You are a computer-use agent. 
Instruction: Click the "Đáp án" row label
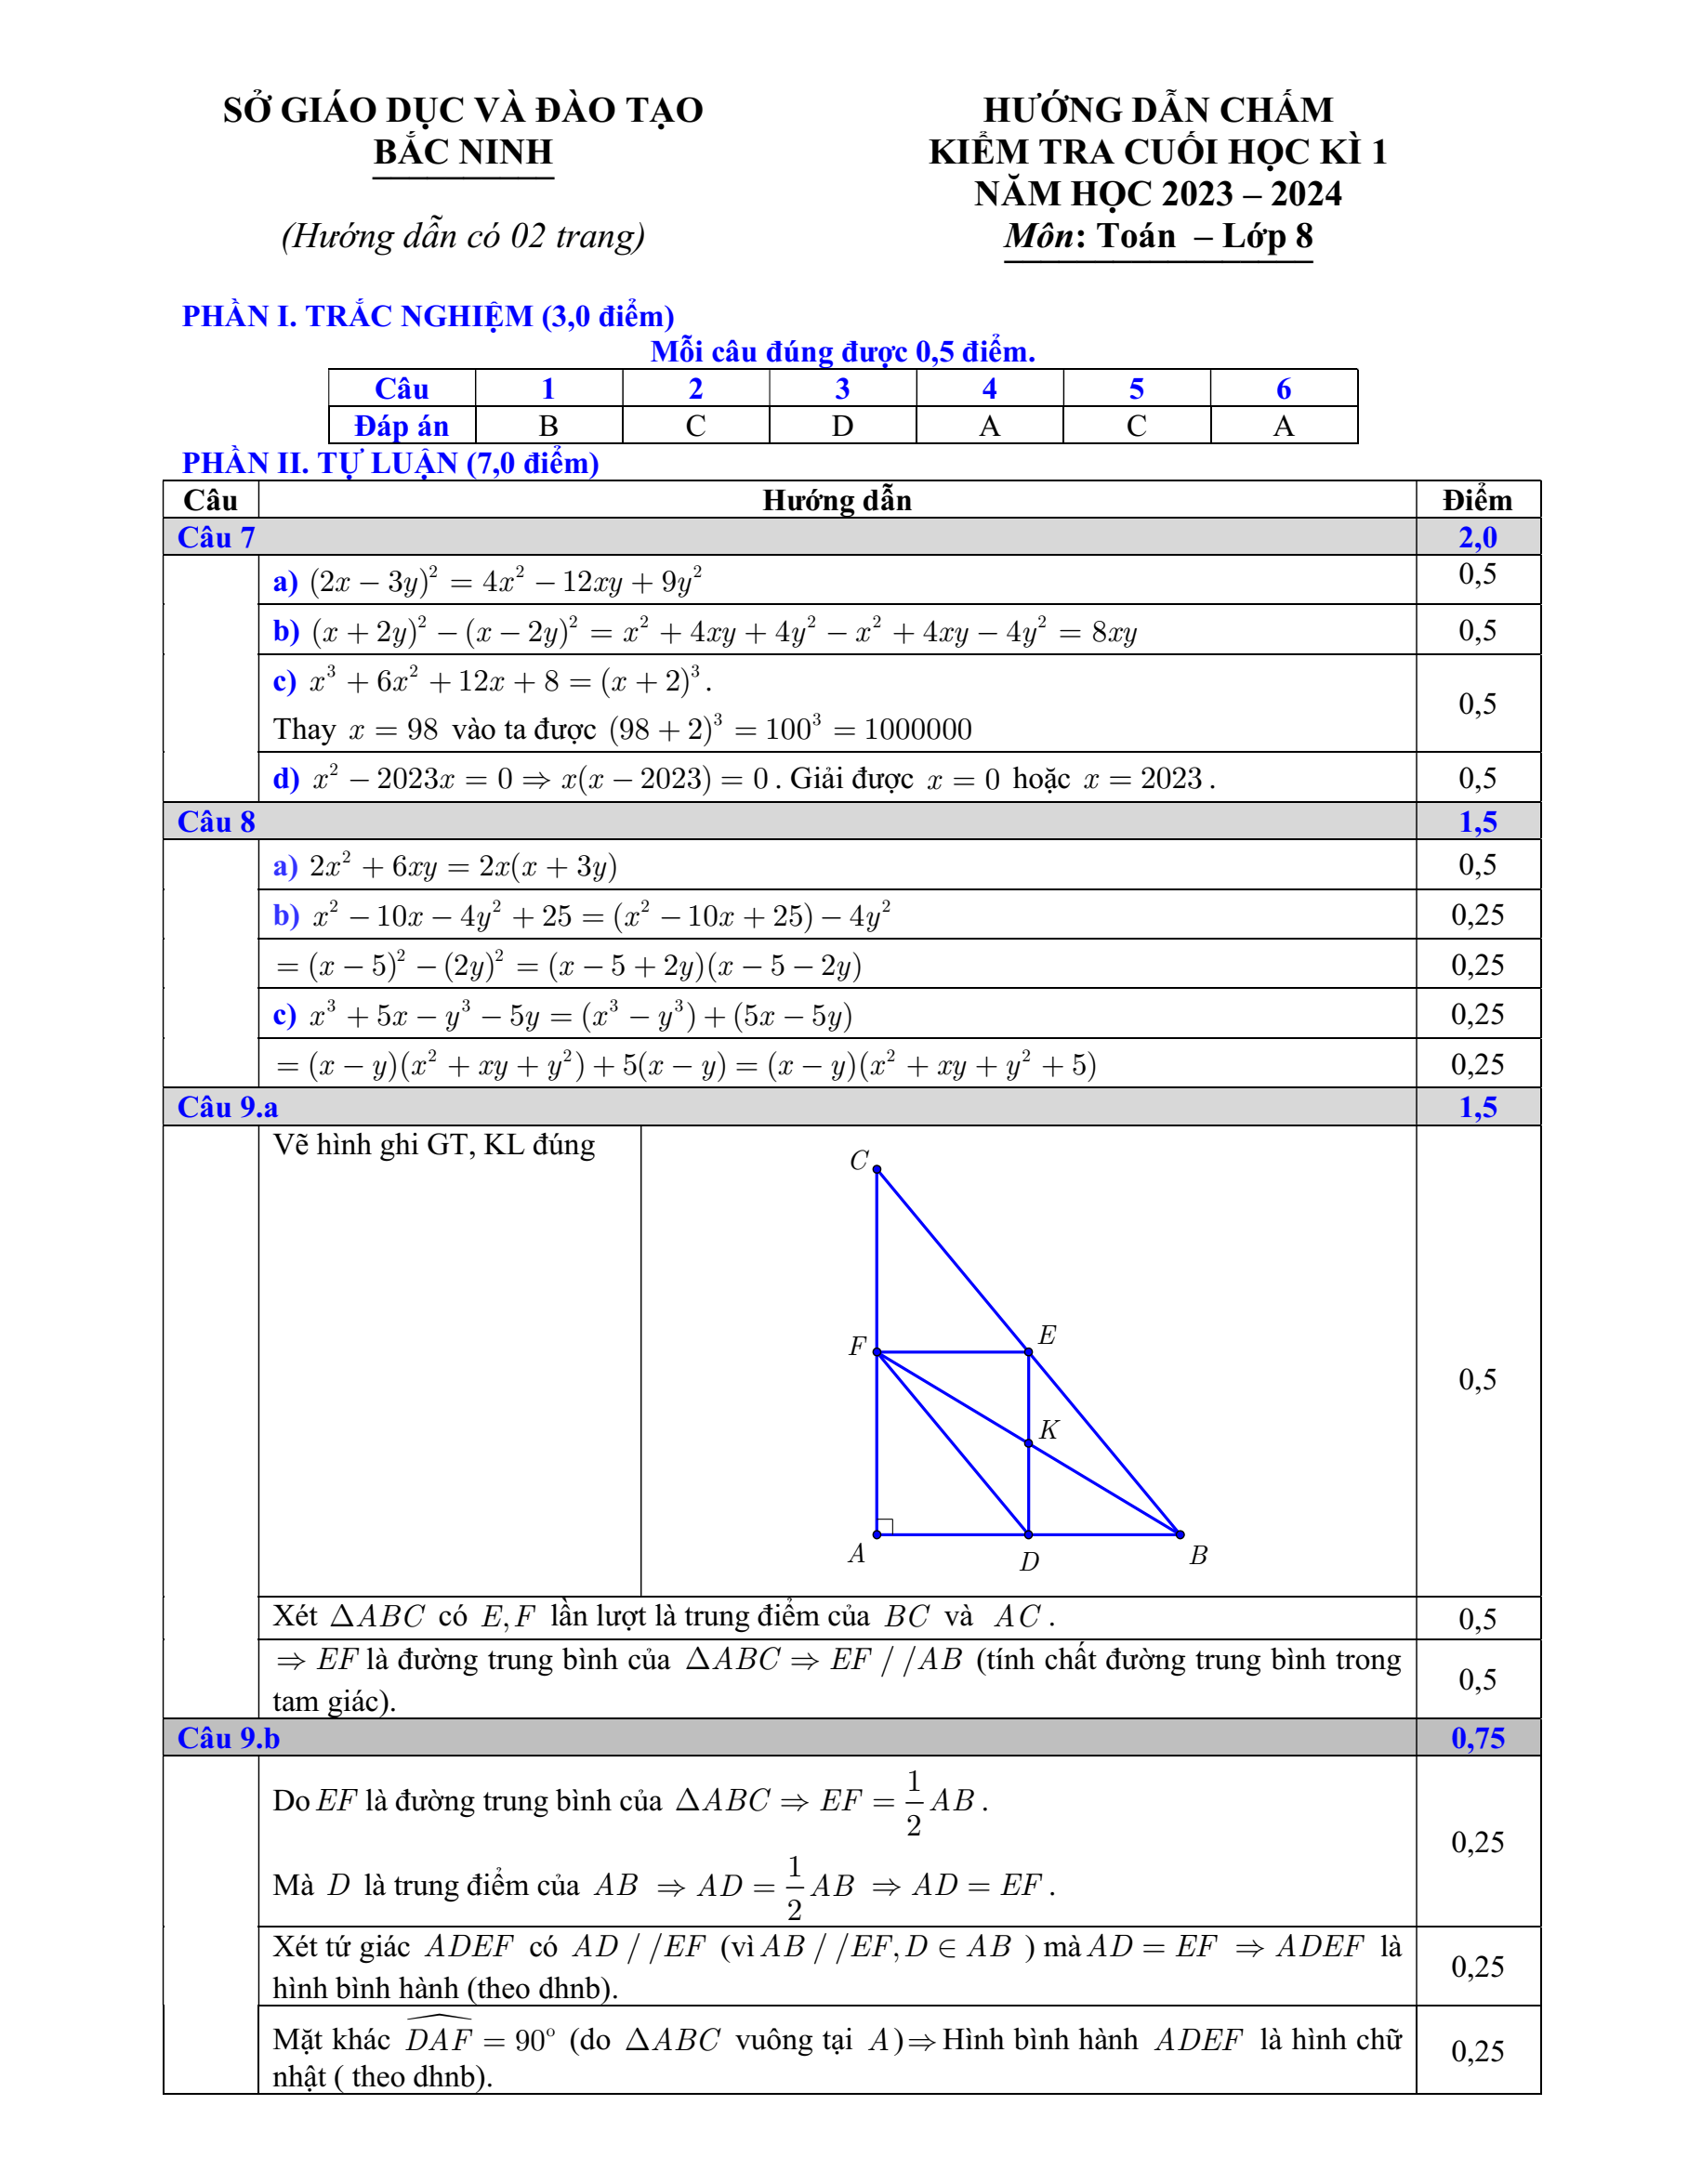[402, 426]
